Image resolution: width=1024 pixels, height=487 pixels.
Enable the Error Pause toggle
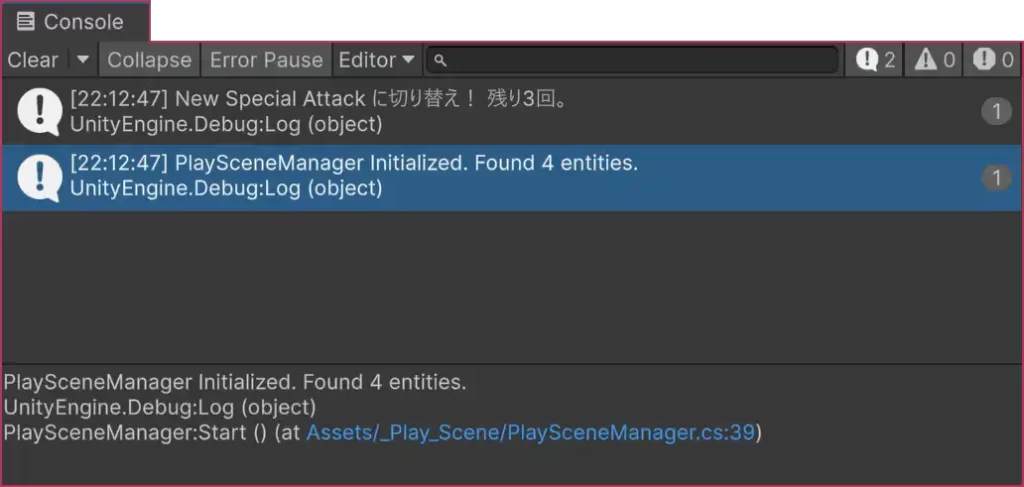tap(266, 60)
